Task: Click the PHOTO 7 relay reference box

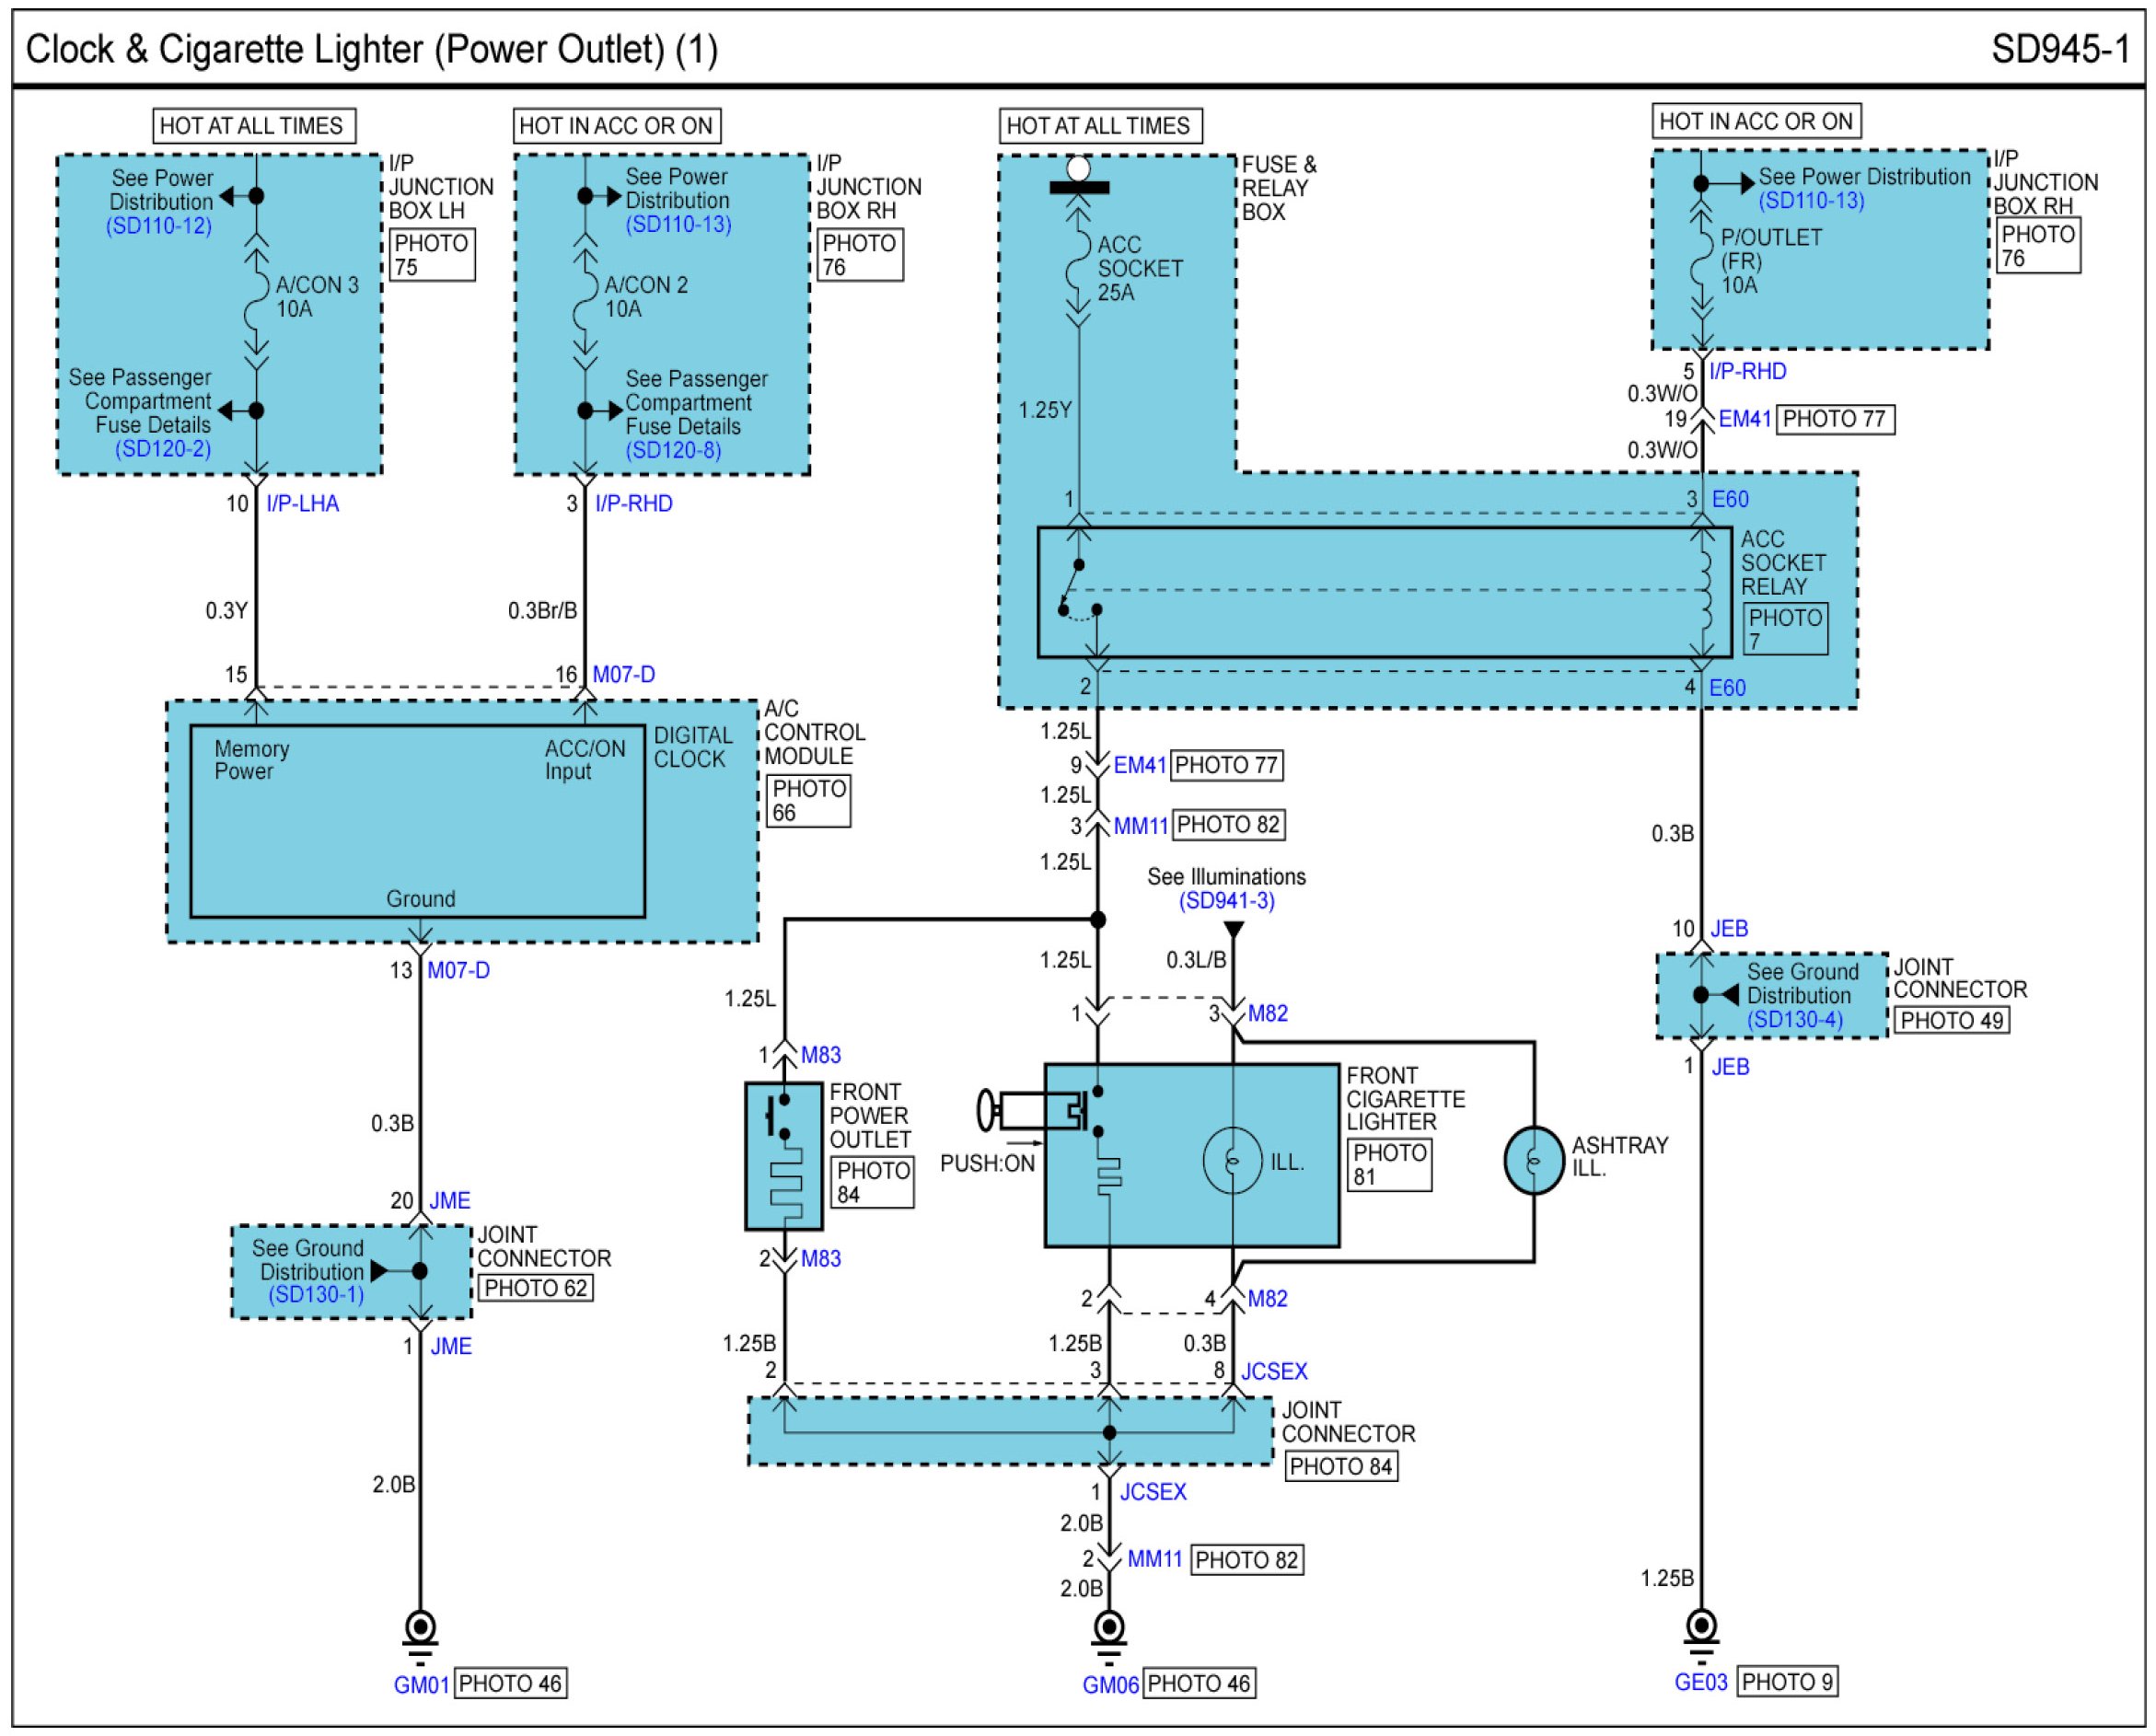Action: point(1785,629)
